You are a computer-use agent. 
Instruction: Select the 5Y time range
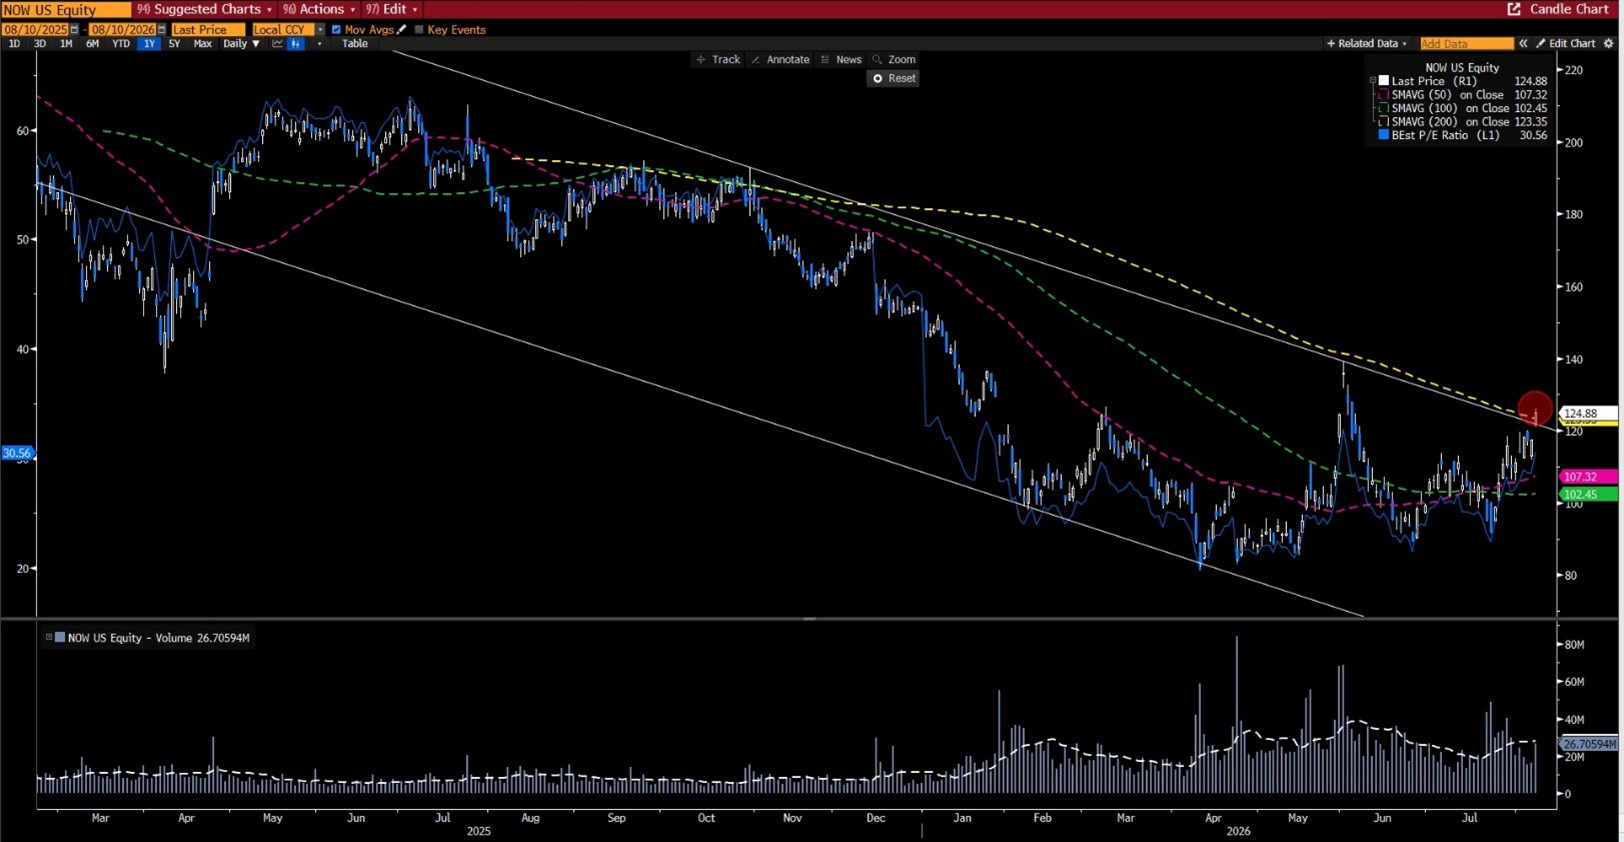tap(174, 44)
